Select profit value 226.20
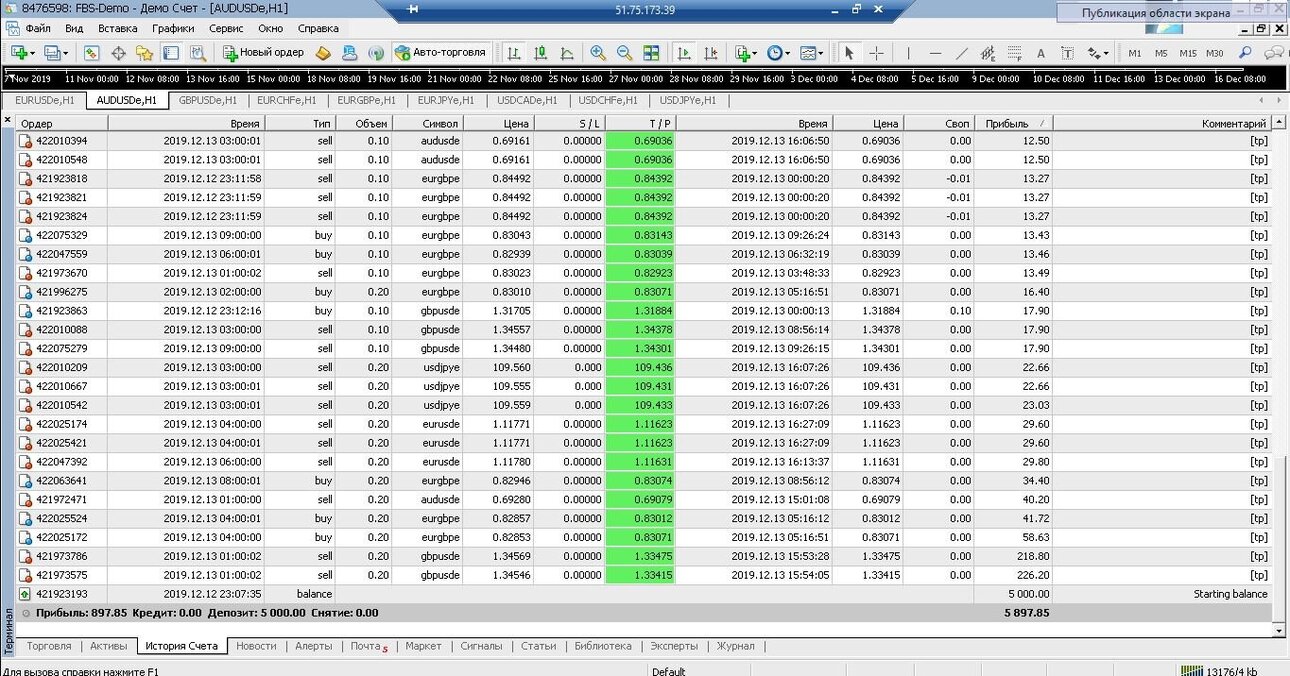Viewport: 1290px width, 676px height. [1032, 575]
